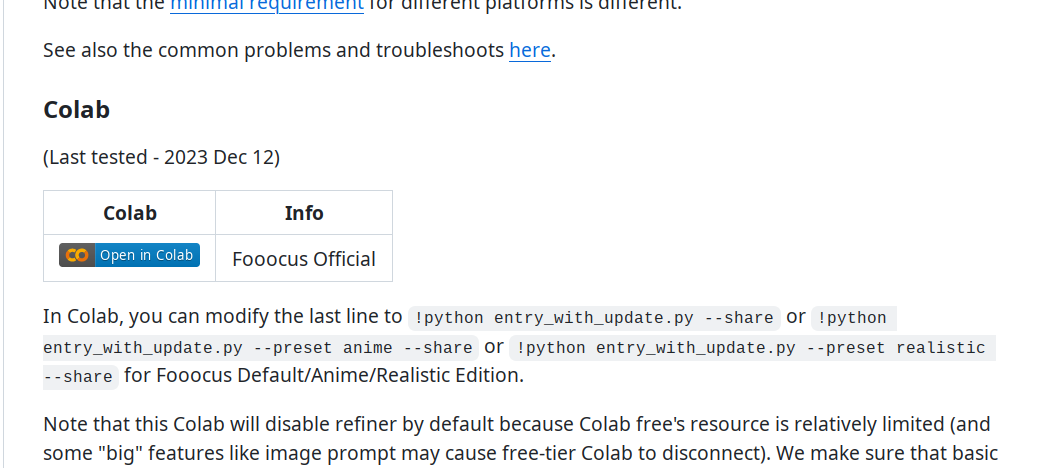Open the "here" troubleshooting link
The width and height of the screenshot is (1049, 468).
point(530,50)
